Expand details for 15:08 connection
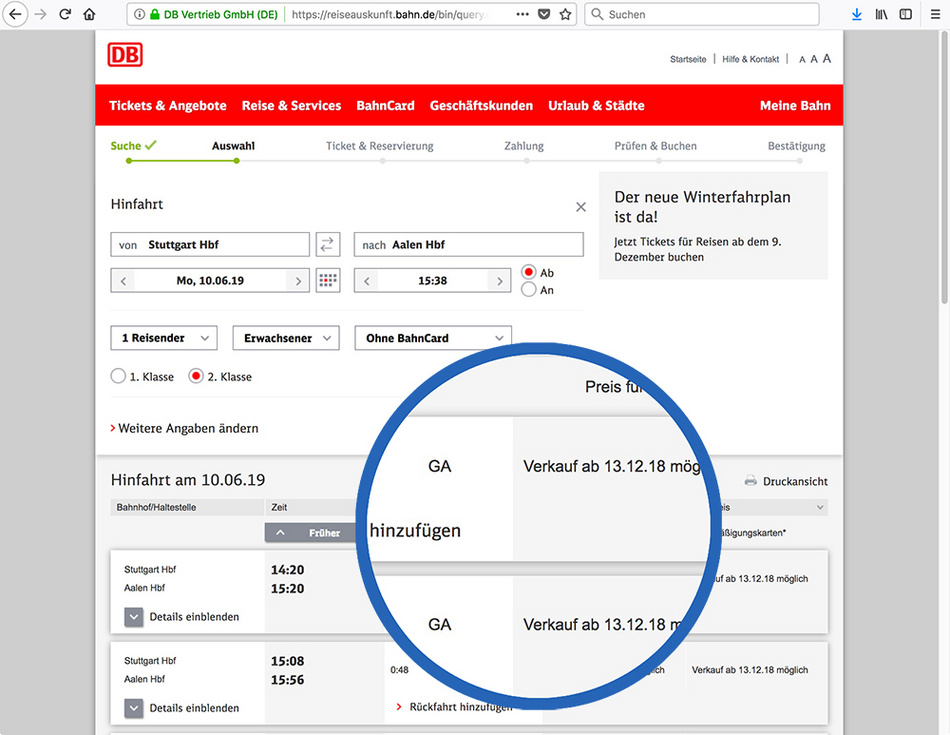The image size is (950, 735). coord(133,708)
